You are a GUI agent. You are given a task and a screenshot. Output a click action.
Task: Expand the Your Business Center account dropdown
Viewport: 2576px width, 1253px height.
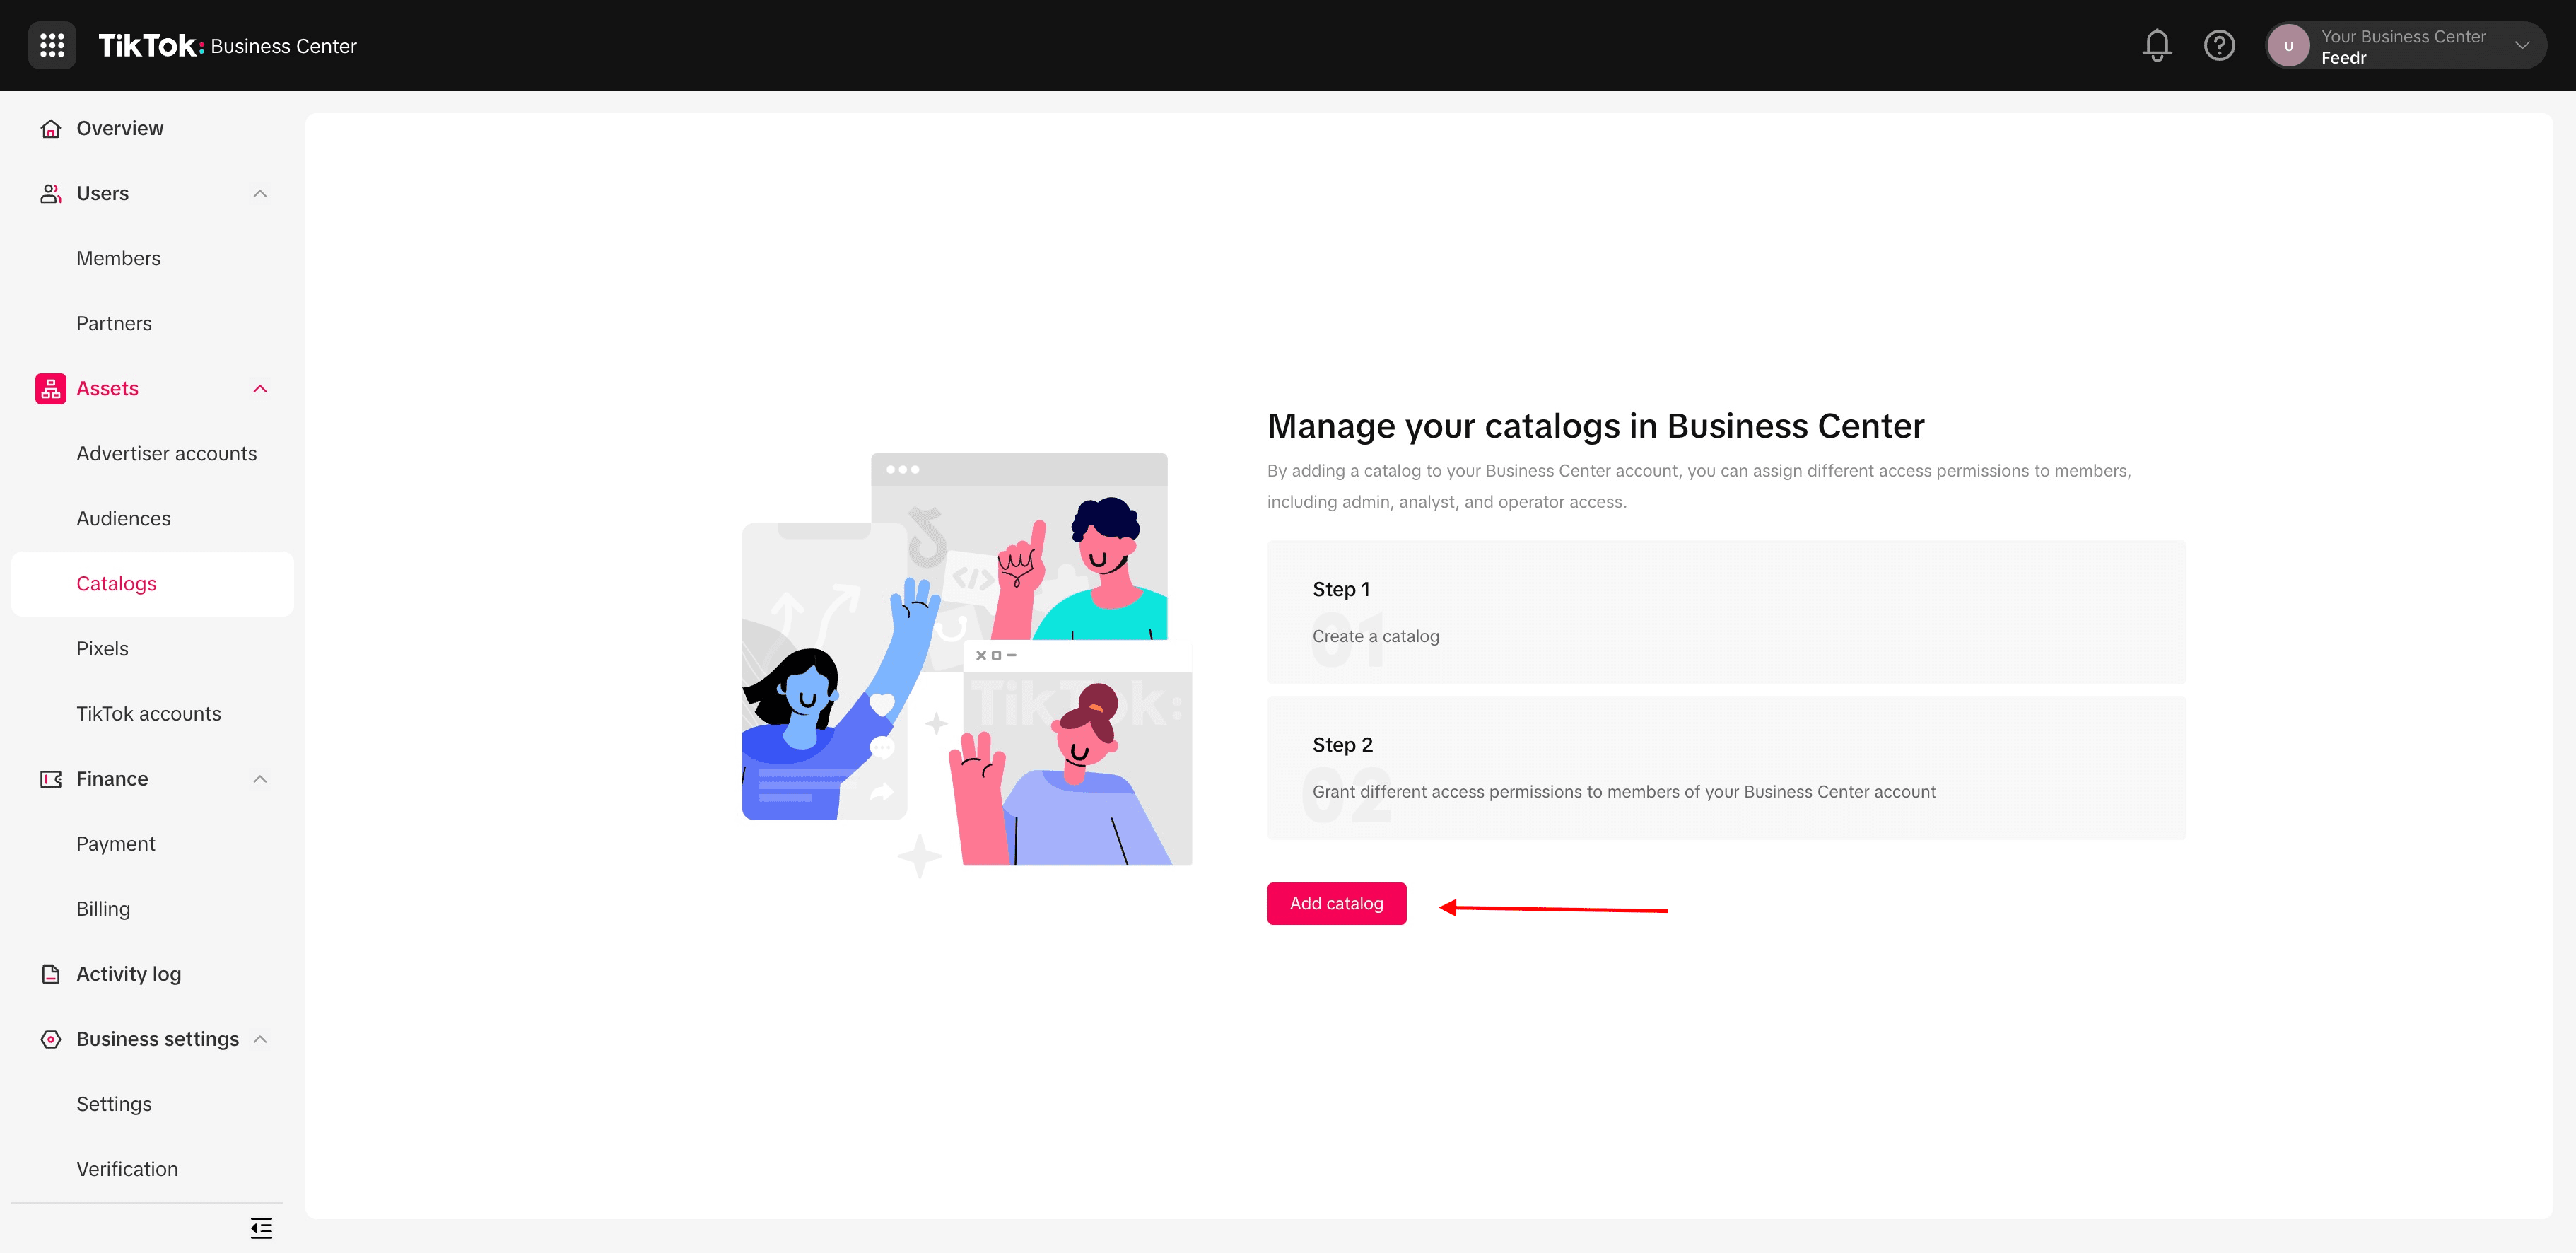click(x=2522, y=45)
